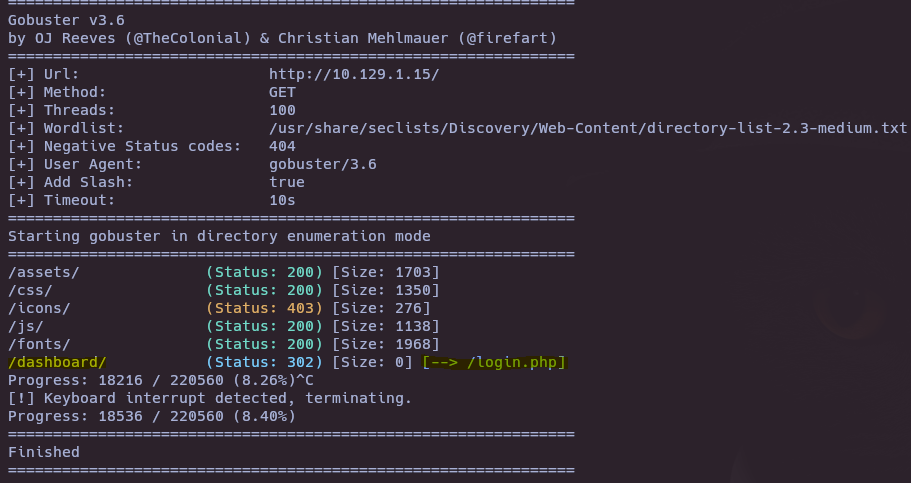Click the /assets/ directory result
The width and height of the screenshot is (911, 483).
pyautogui.click(x=44, y=273)
